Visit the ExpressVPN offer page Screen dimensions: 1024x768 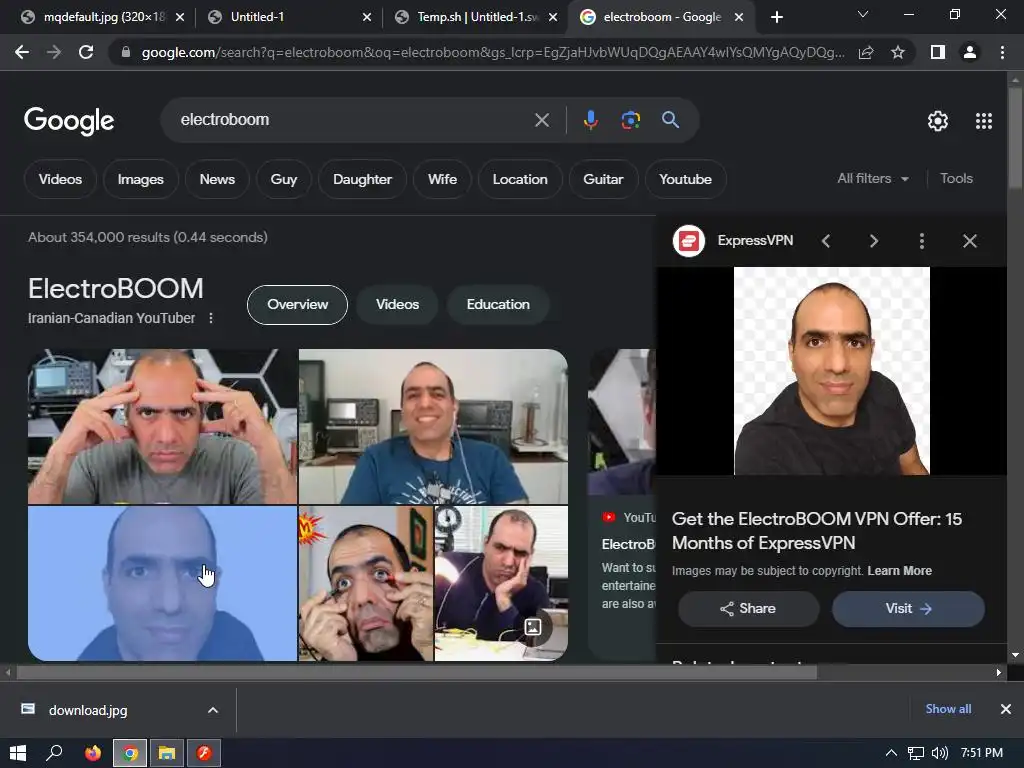point(908,609)
